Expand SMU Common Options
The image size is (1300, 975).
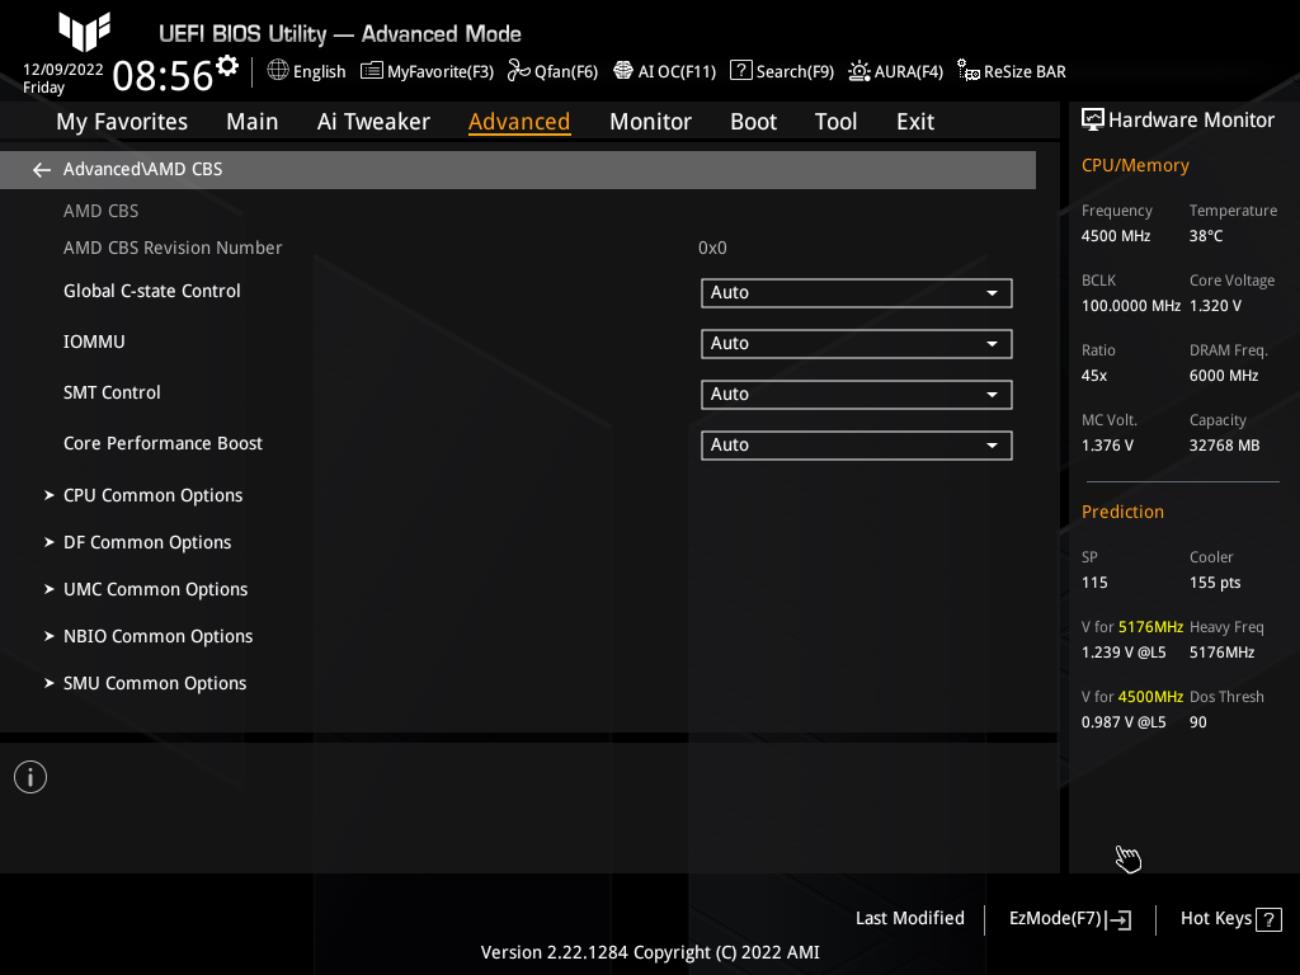(x=154, y=683)
